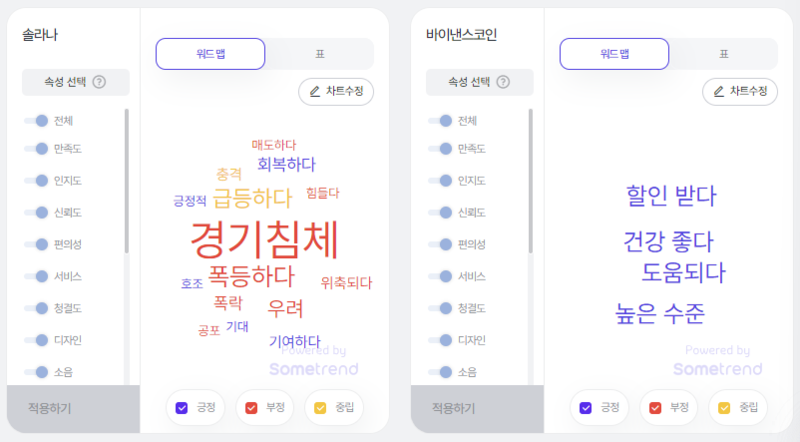This screenshot has width=800, height=442.
Task: Select the 워드맵 tab in 바이낸스코인 panel
Action: tap(614, 54)
